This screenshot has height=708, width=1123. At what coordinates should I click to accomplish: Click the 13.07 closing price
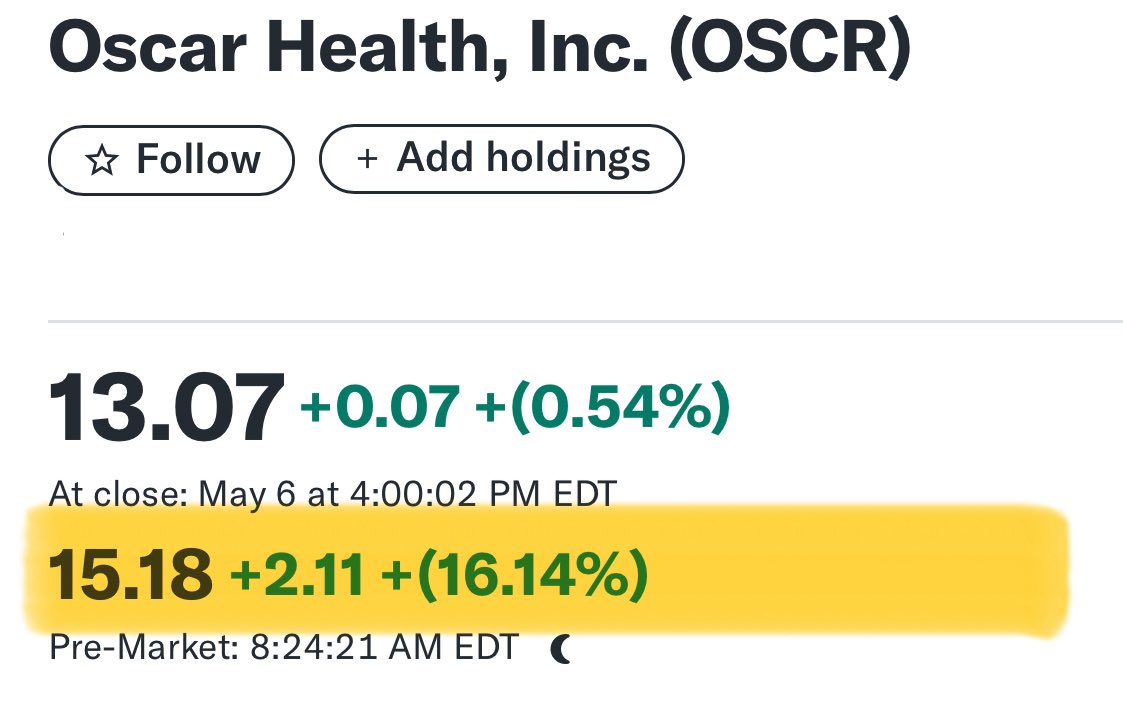[x=166, y=408]
